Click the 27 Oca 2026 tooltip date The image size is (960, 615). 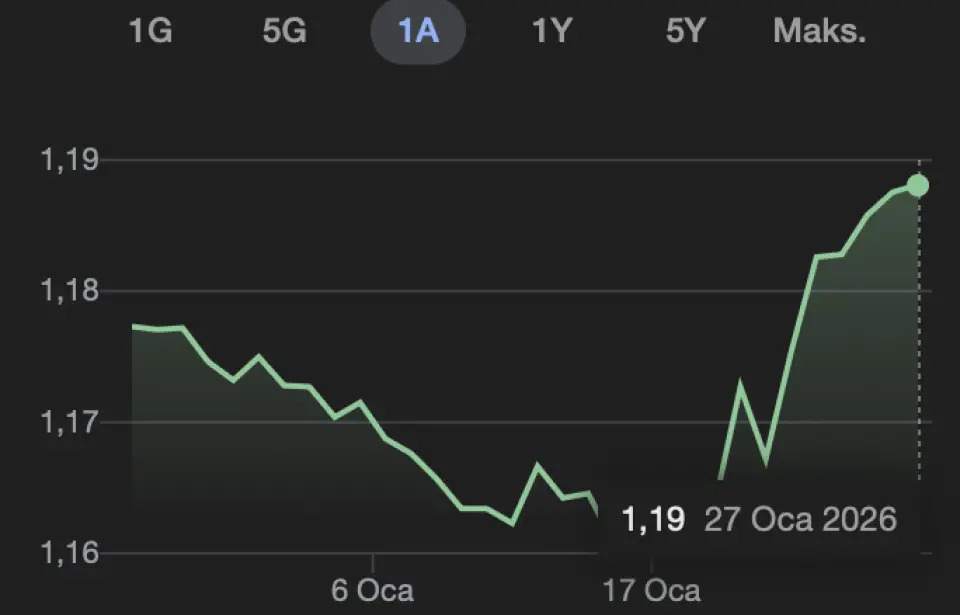[x=800, y=520]
